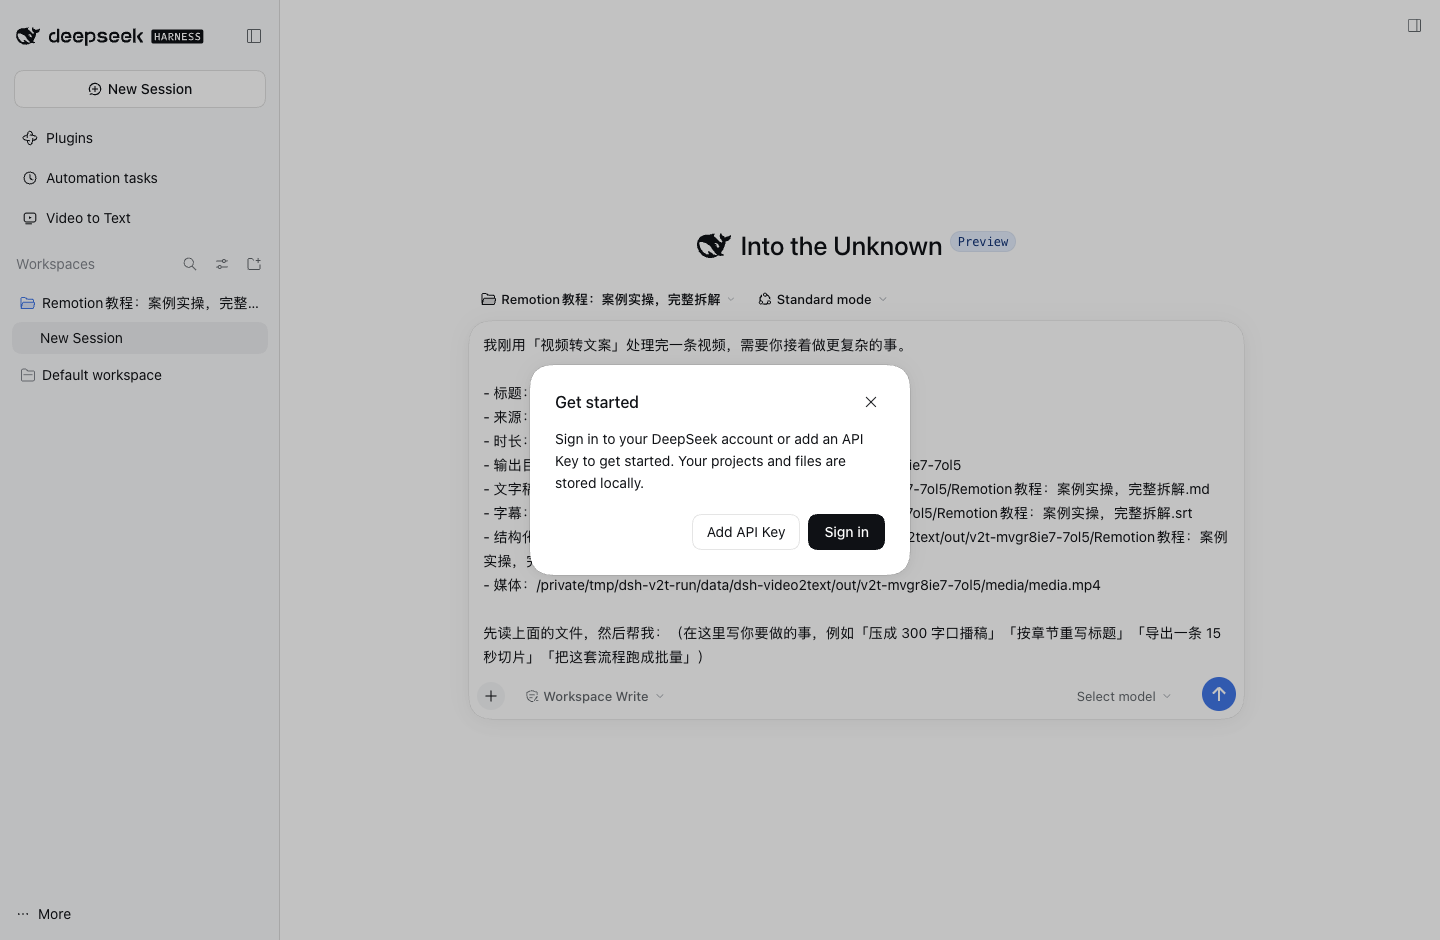Start a New Session from the sidebar button
The image size is (1440, 940).
[x=140, y=89]
